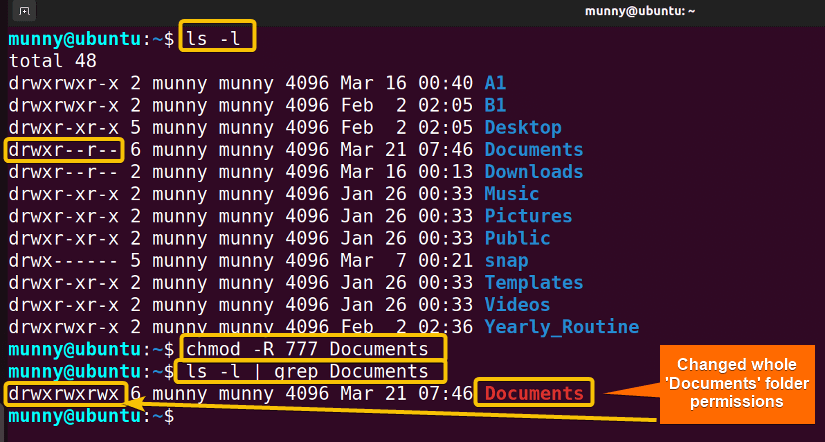Click the new tab icon in title bar
The image size is (825, 442).
pos(24,11)
